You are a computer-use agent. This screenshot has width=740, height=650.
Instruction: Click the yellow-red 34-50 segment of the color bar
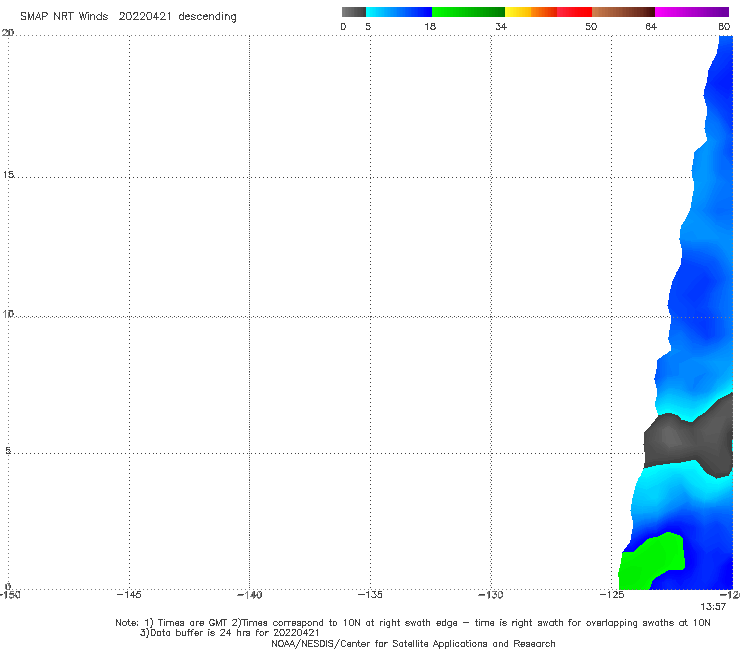(x=548, y=12)
